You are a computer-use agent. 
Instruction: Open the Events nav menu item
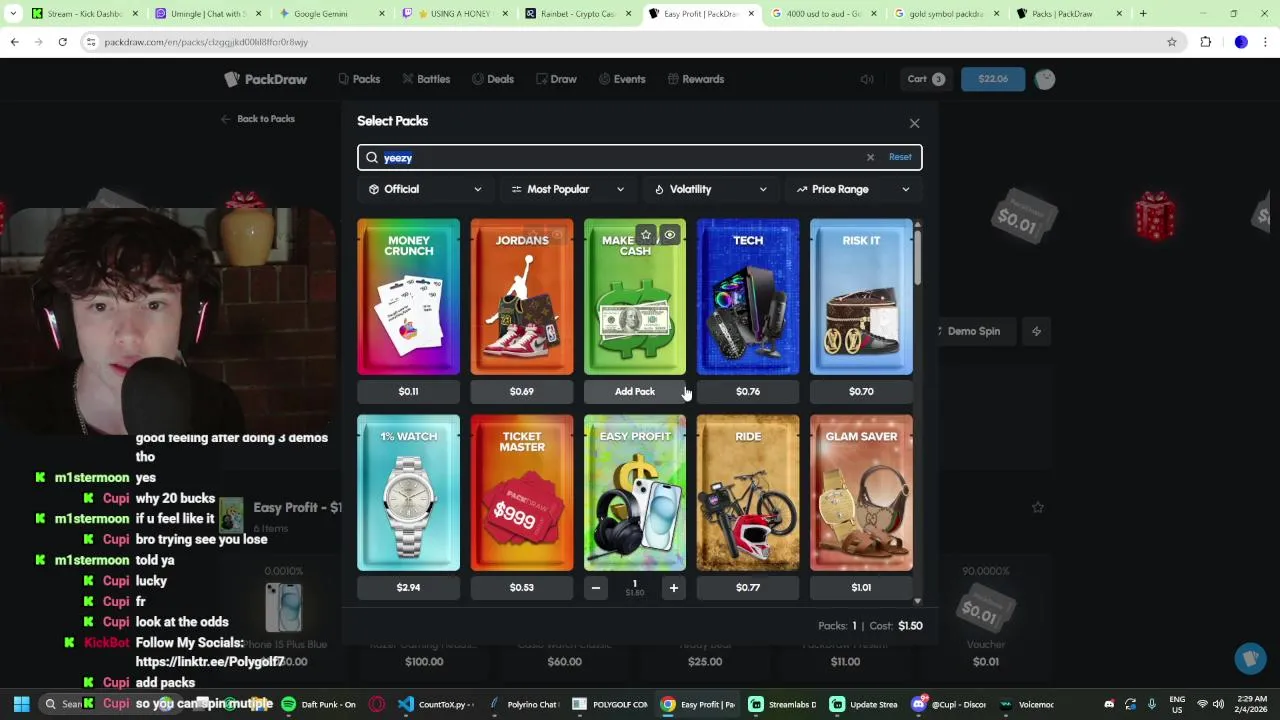[622, 79]
